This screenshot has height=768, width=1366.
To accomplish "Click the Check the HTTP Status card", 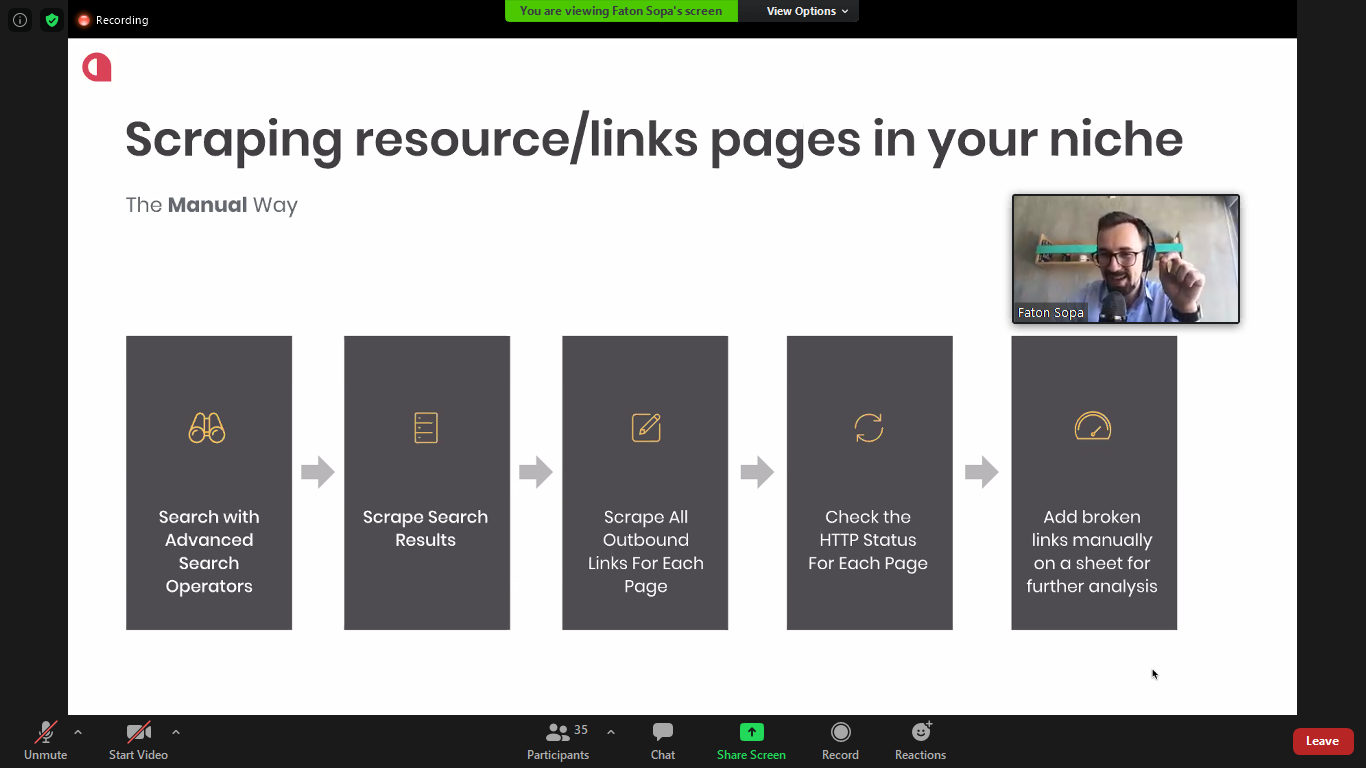I will tap(869, 483).
